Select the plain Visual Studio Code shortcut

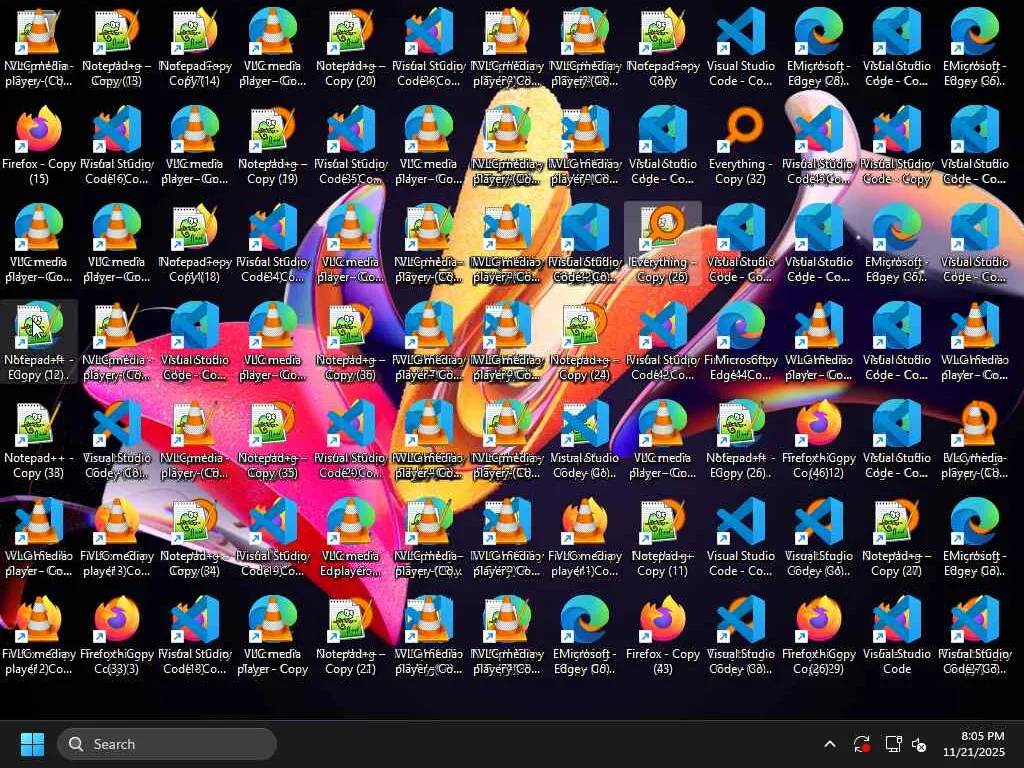[897, 635]
